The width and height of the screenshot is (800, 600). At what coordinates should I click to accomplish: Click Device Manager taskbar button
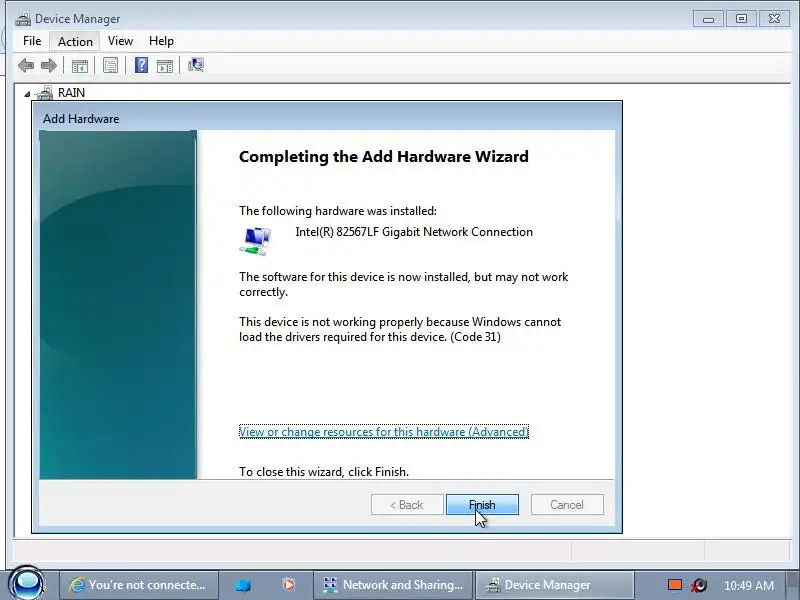point(555,585)
